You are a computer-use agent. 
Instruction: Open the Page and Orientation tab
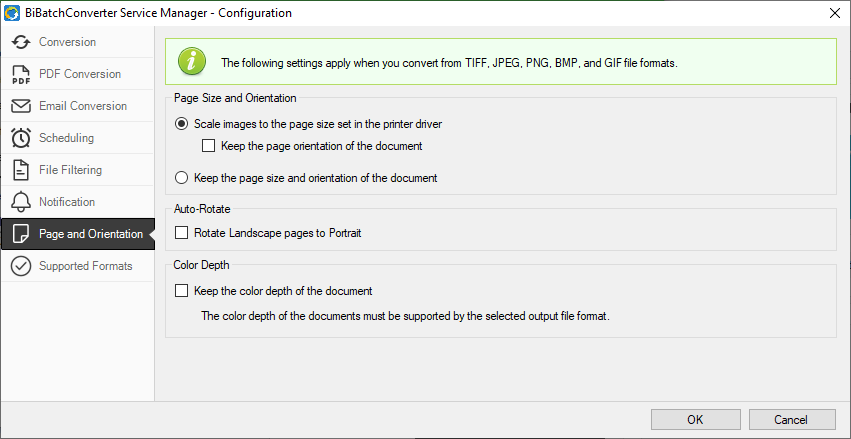coord(78,234)
